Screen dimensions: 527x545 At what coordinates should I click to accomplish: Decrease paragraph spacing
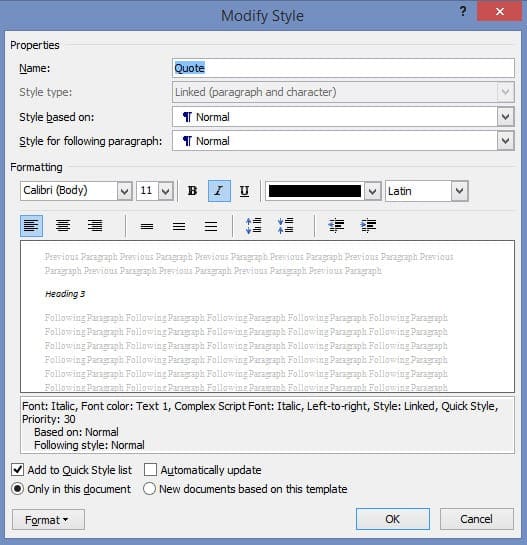point(286,226)
